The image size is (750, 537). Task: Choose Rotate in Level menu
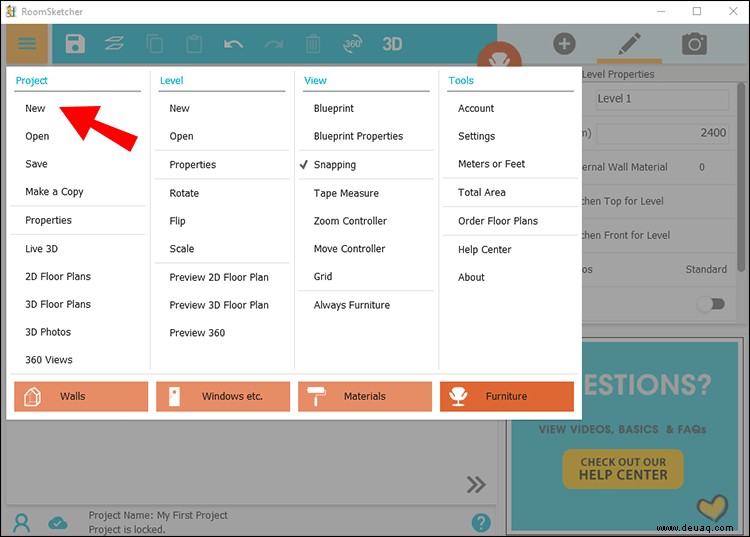click(x=184, y=193)
